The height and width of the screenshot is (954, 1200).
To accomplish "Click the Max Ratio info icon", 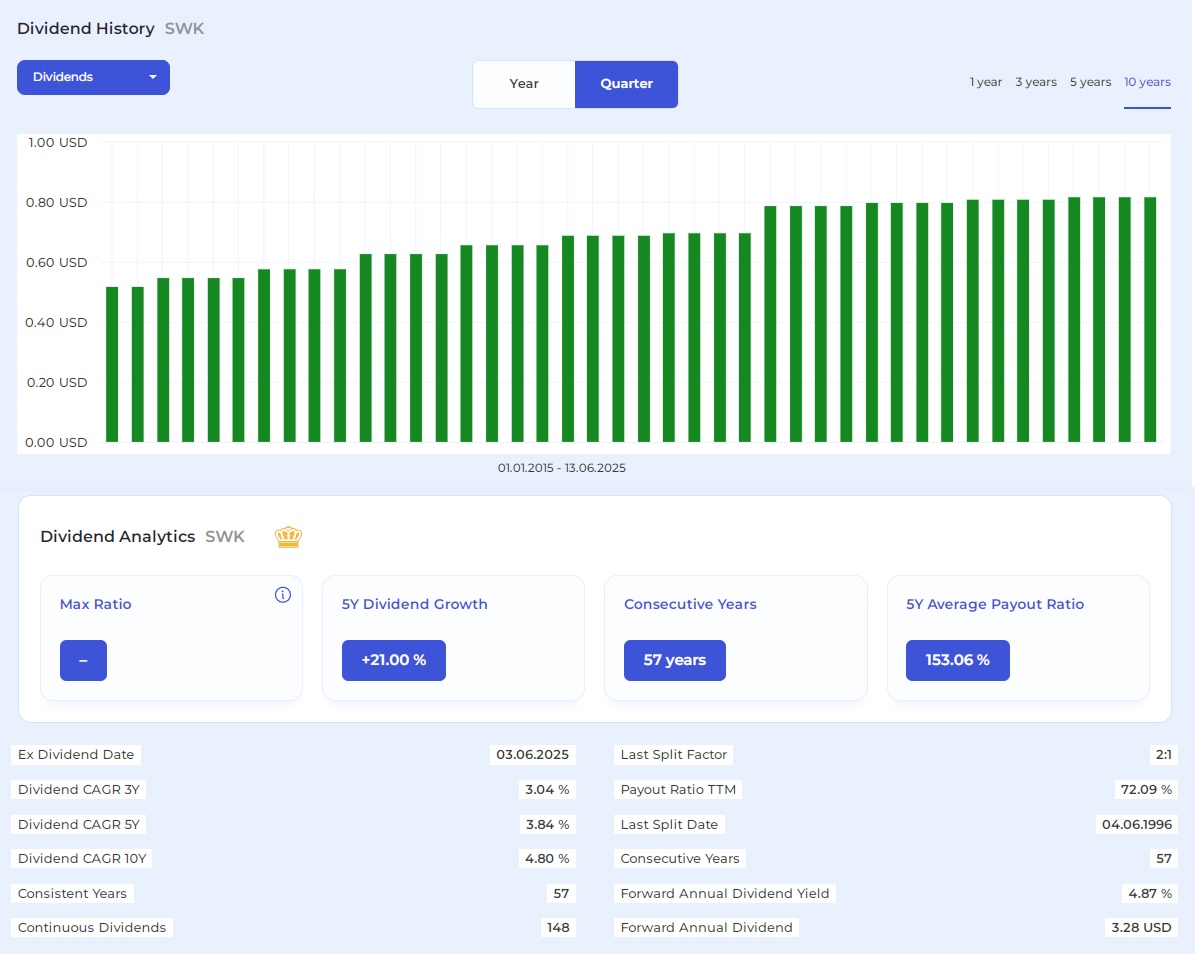I will coord(283,595).
